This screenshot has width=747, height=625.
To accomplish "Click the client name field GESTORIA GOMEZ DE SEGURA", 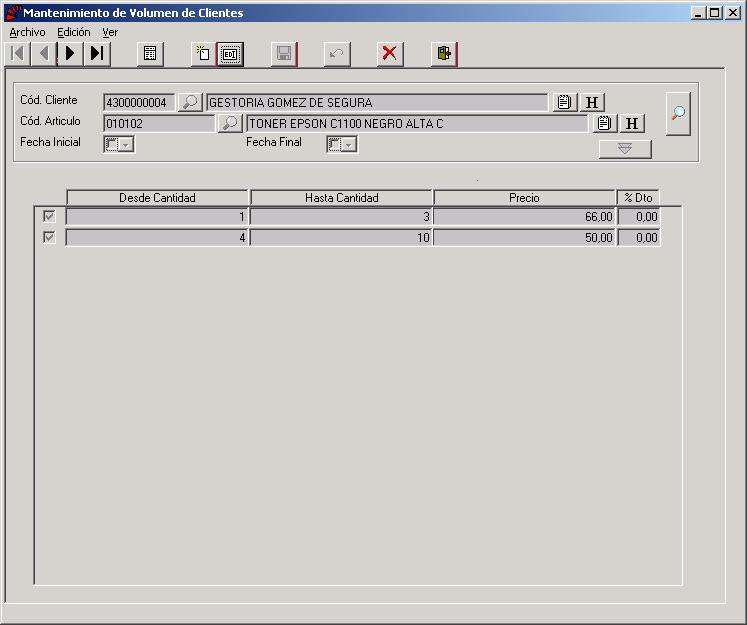I will pos(377,102).
